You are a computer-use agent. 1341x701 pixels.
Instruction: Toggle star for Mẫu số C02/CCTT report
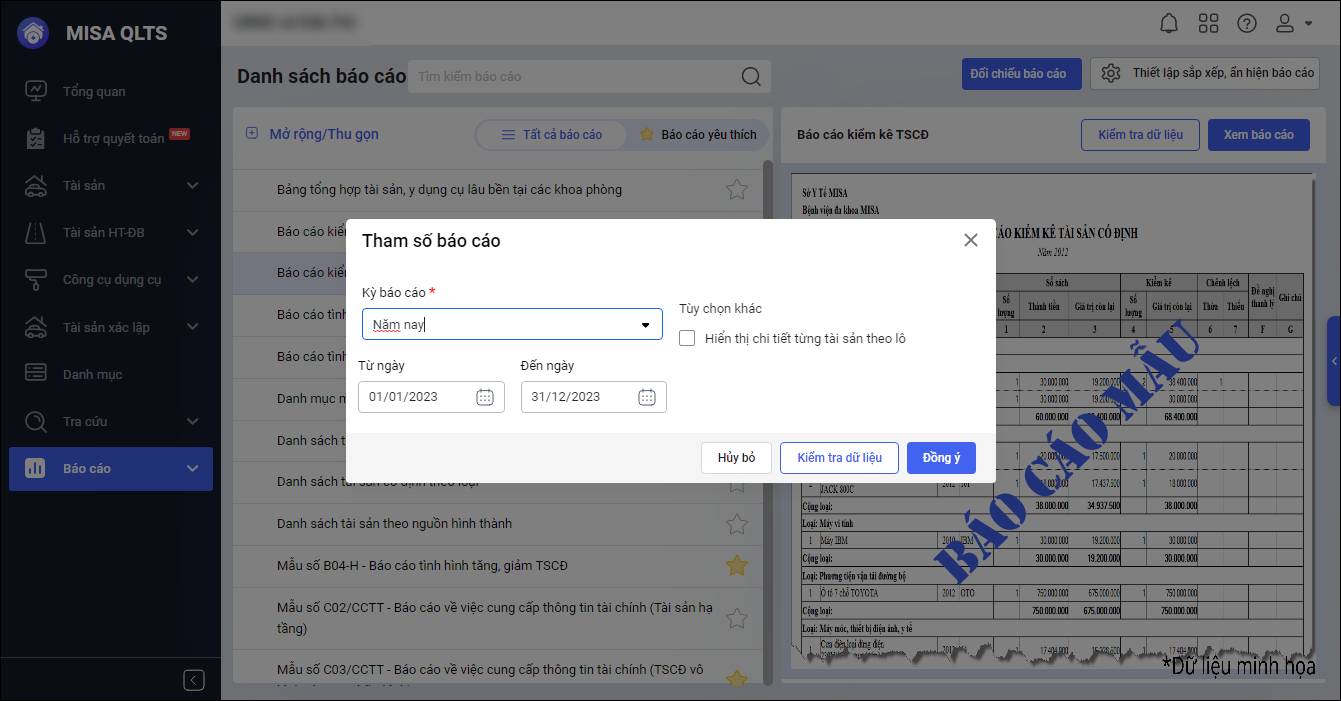click(x=737, y=618)
